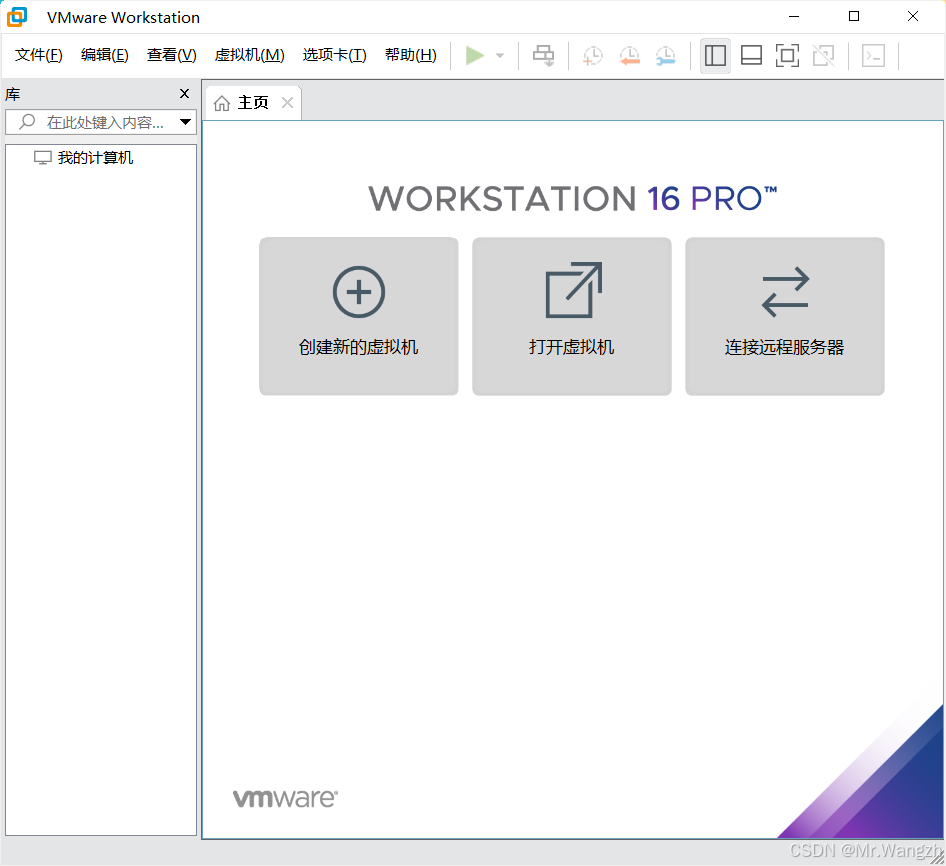Image resolution: width=946 pixels, height=866 pixels.
Task: Toggle the thumbnail bar view icon
Action: pos(751,56)
